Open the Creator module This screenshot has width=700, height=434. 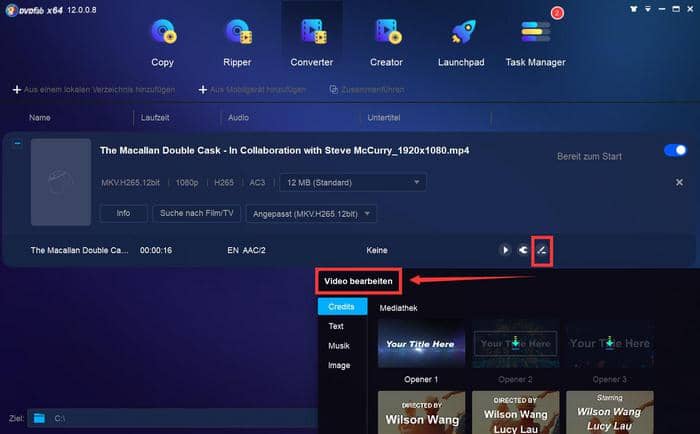point(386,43)
